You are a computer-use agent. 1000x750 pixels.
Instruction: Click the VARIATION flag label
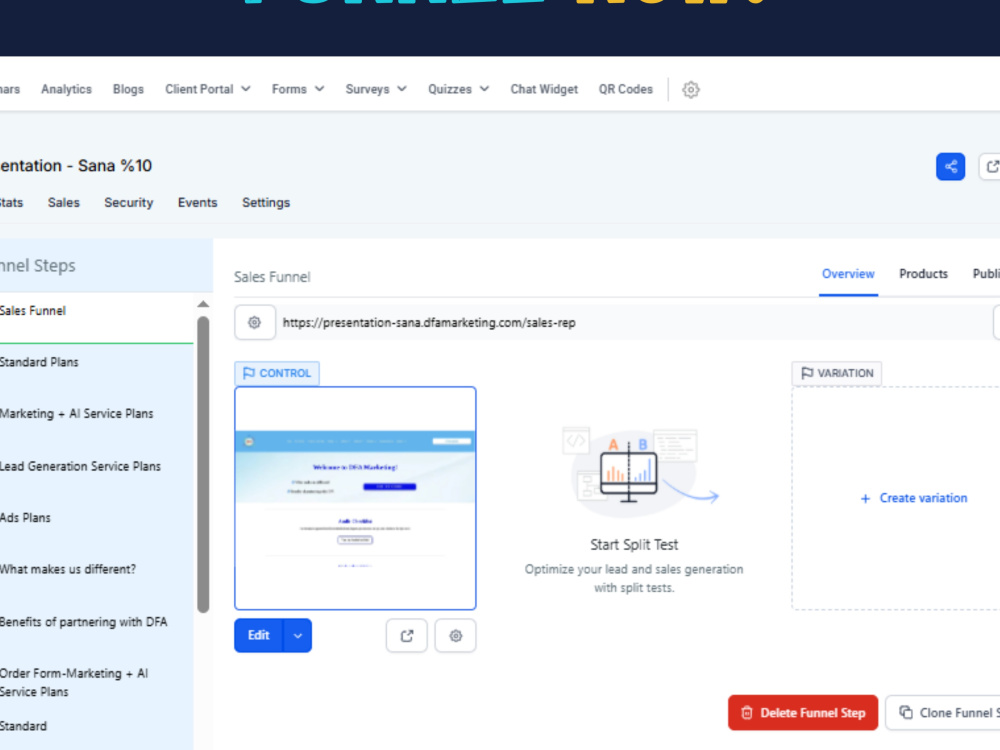click(837, 373)
